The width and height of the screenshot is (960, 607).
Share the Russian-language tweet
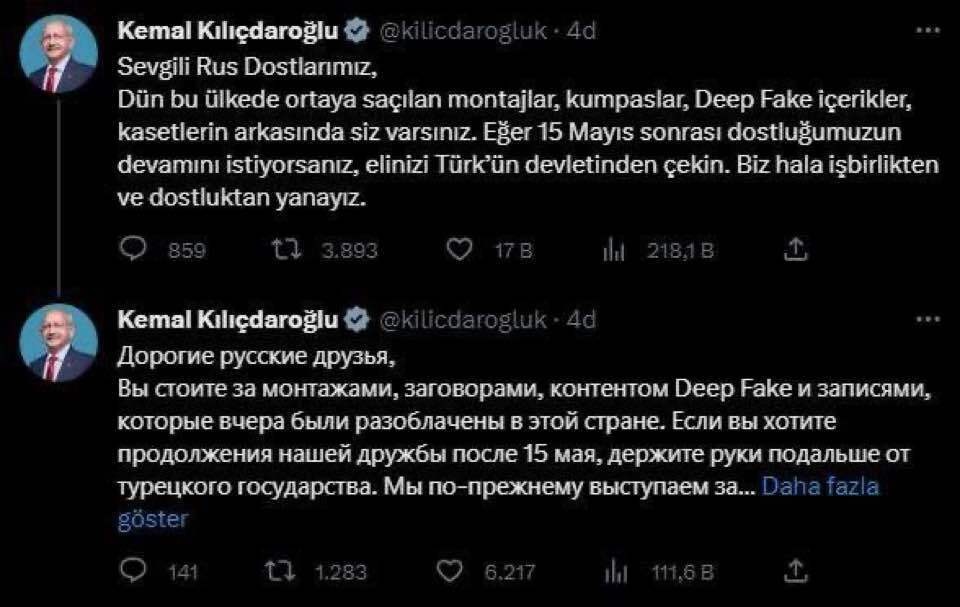(x=796, y=572)
